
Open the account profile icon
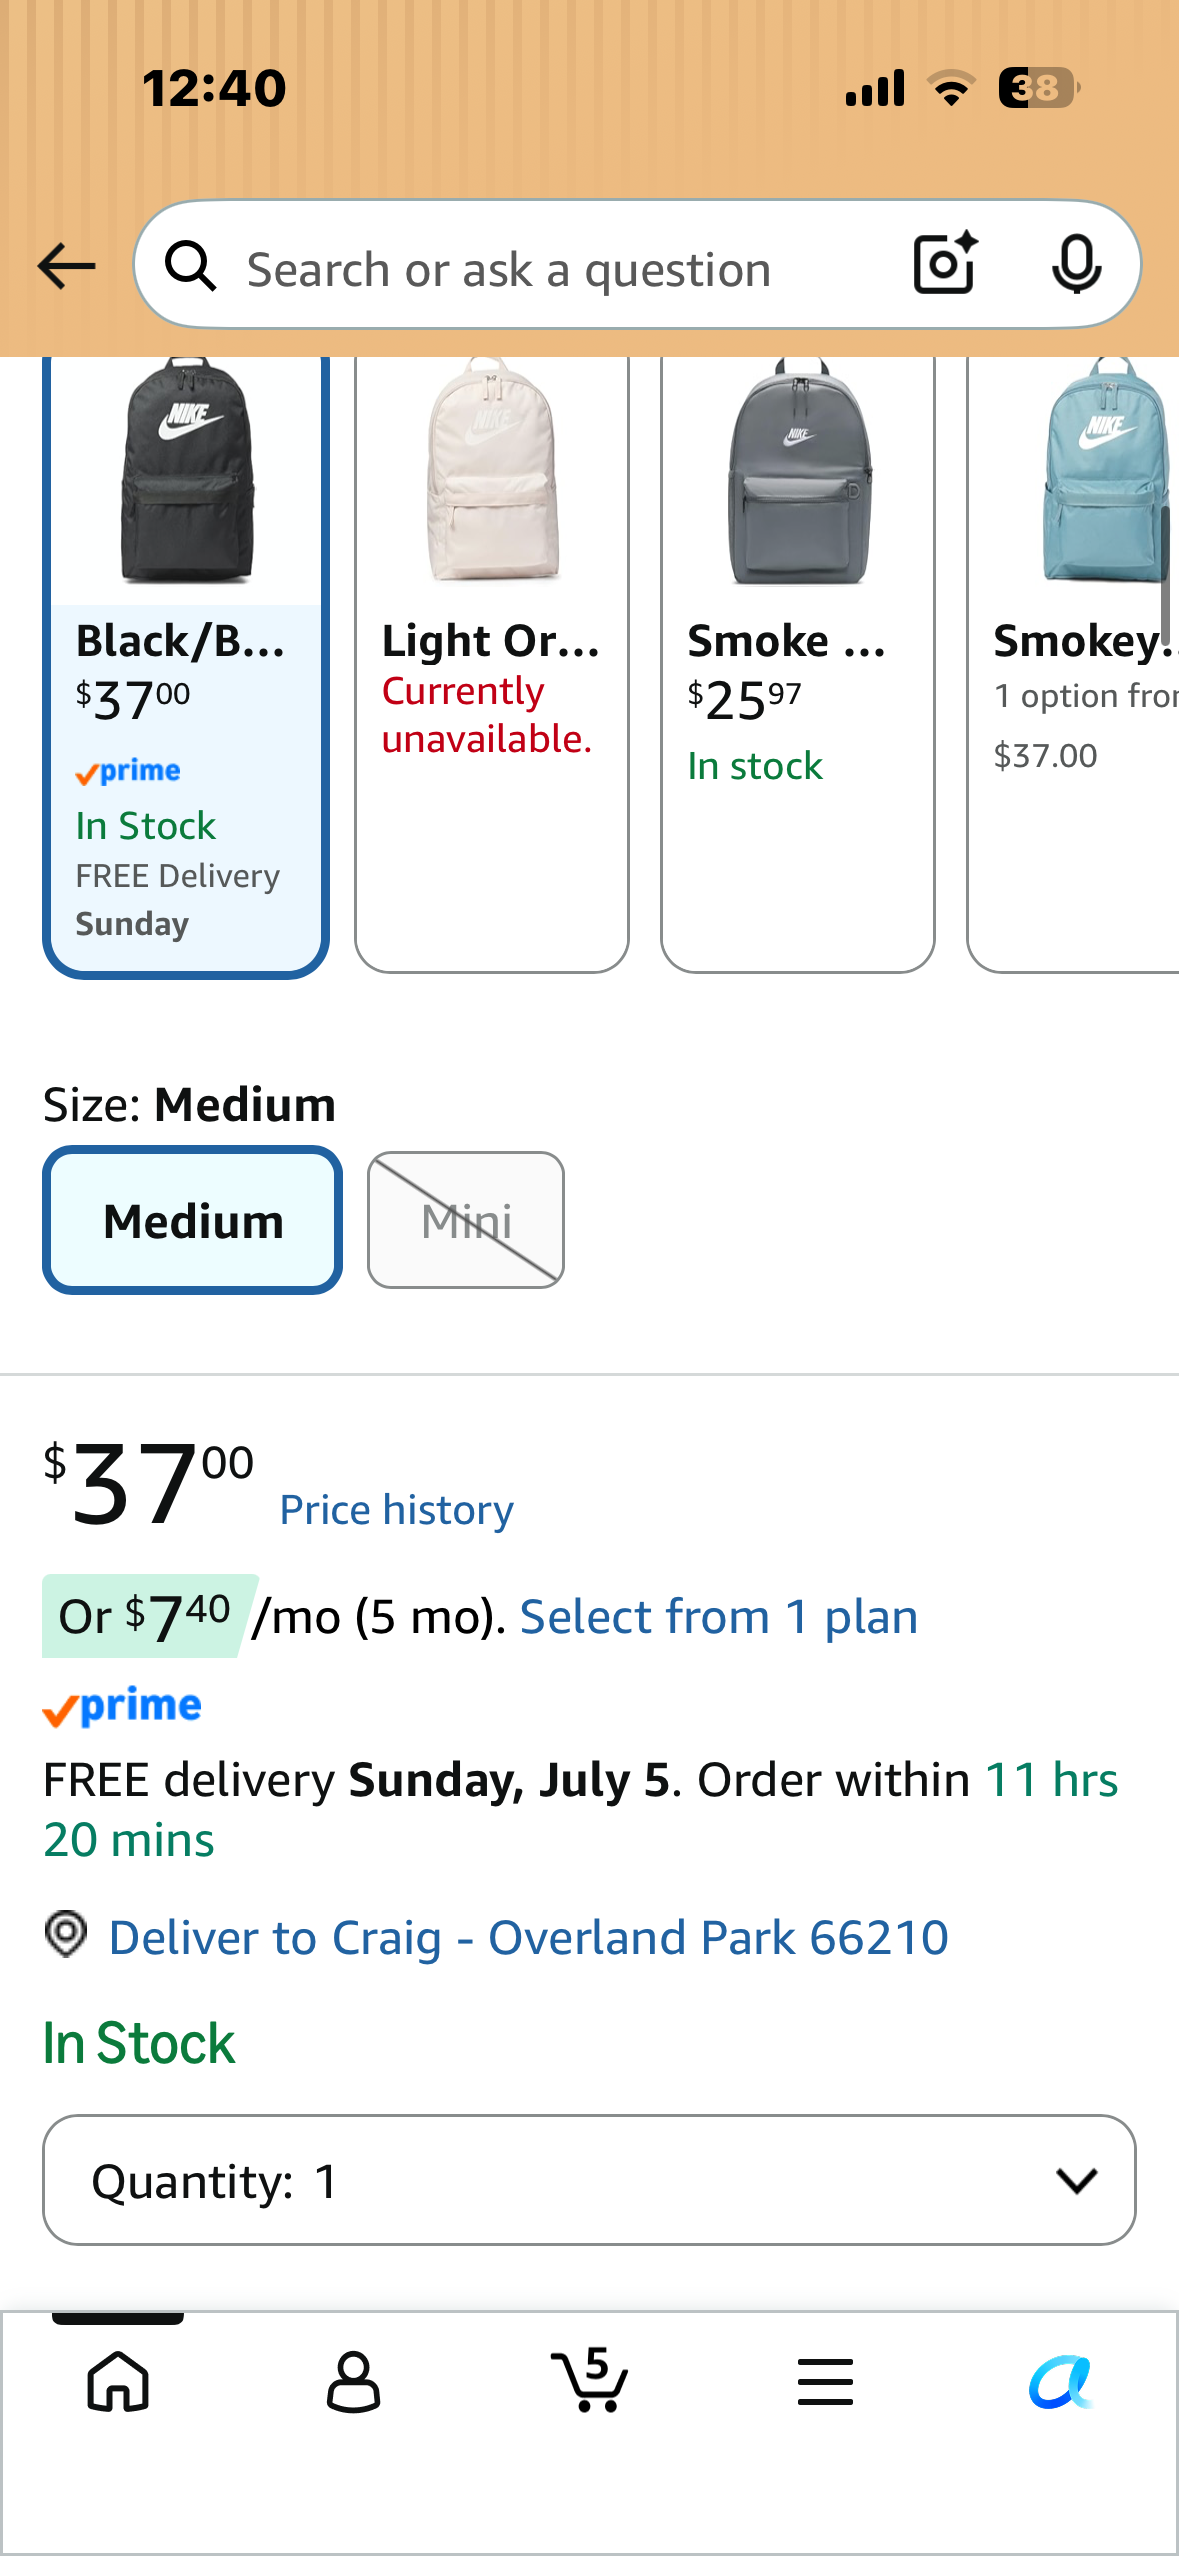[354, 2381]
